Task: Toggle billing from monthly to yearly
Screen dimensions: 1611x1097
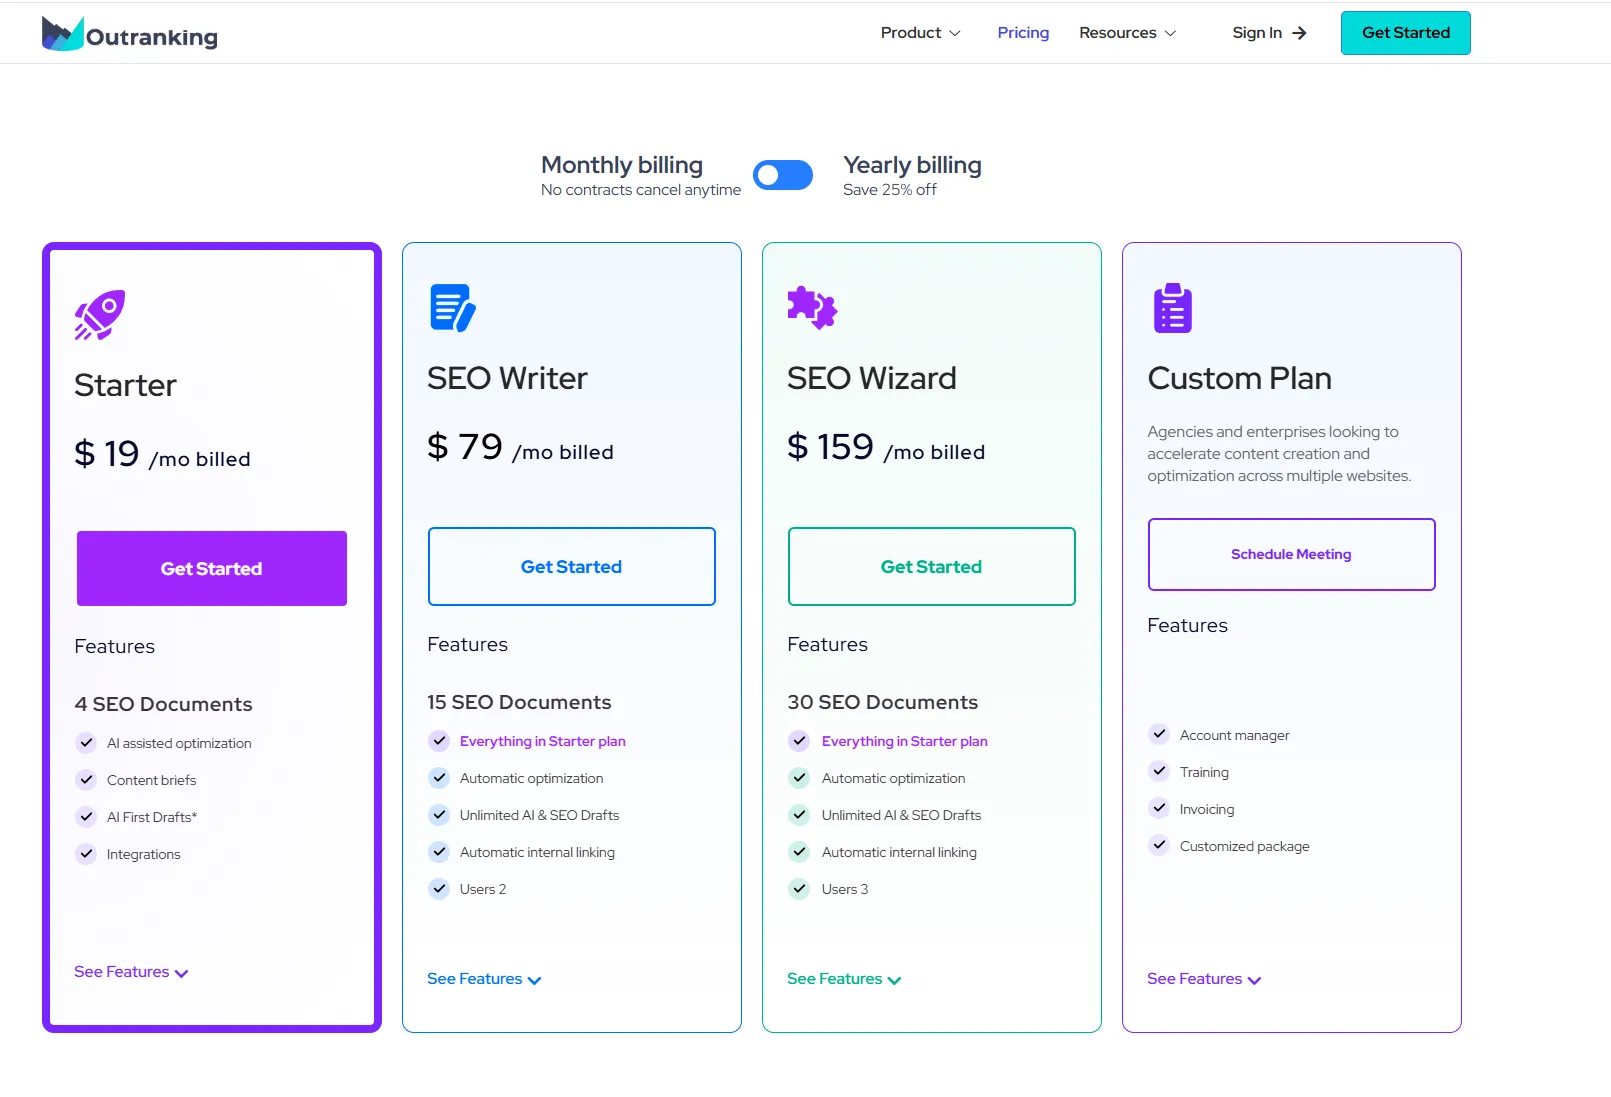Action: [783, 175]
